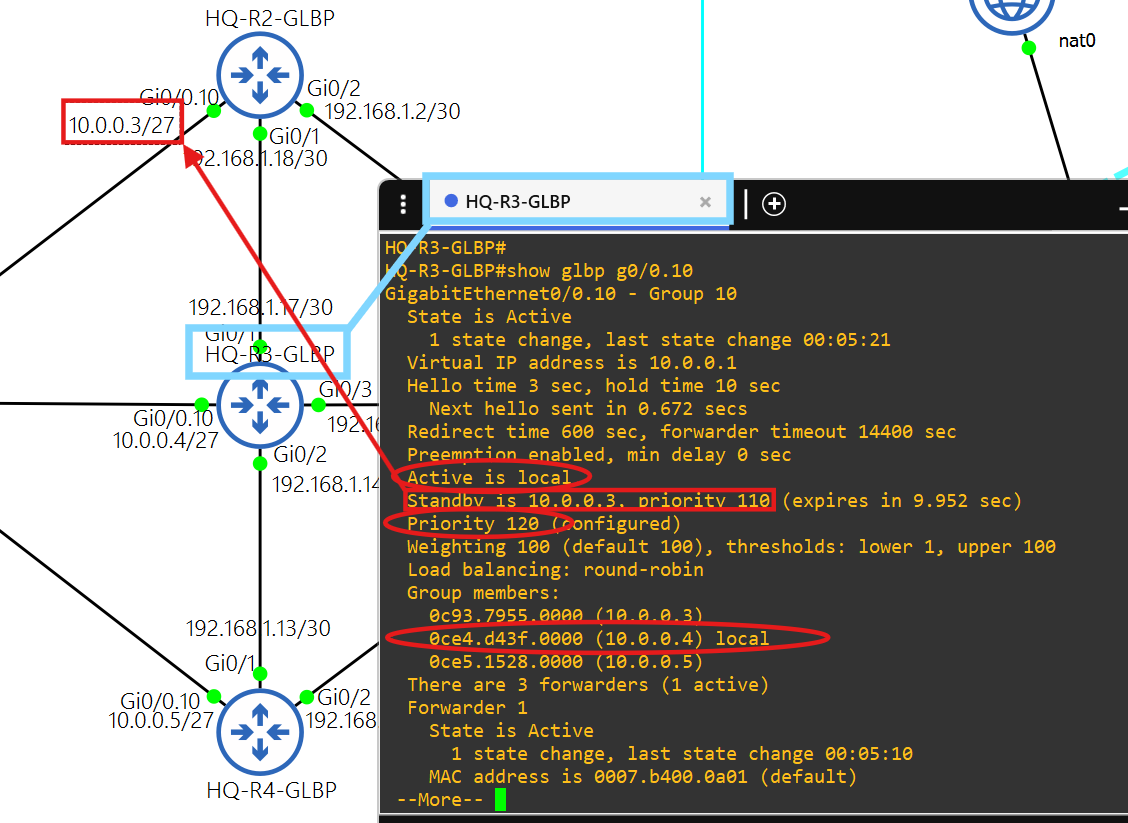Image resolution: width=1128 pixels, height=823 pixels.
Task: Click Gi0/1 interface dot on HQ-R4-GLBP
Action: (x=260, y=673)
